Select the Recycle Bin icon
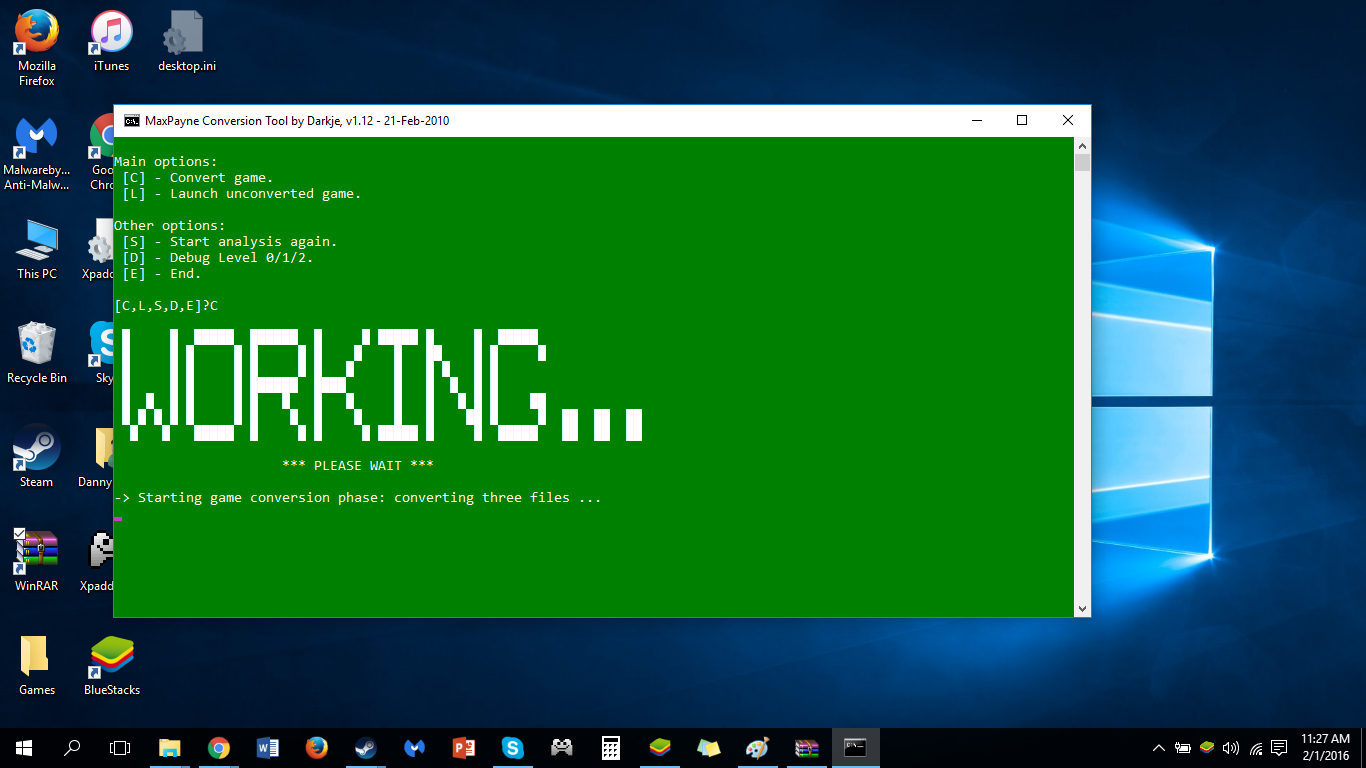 37,354
